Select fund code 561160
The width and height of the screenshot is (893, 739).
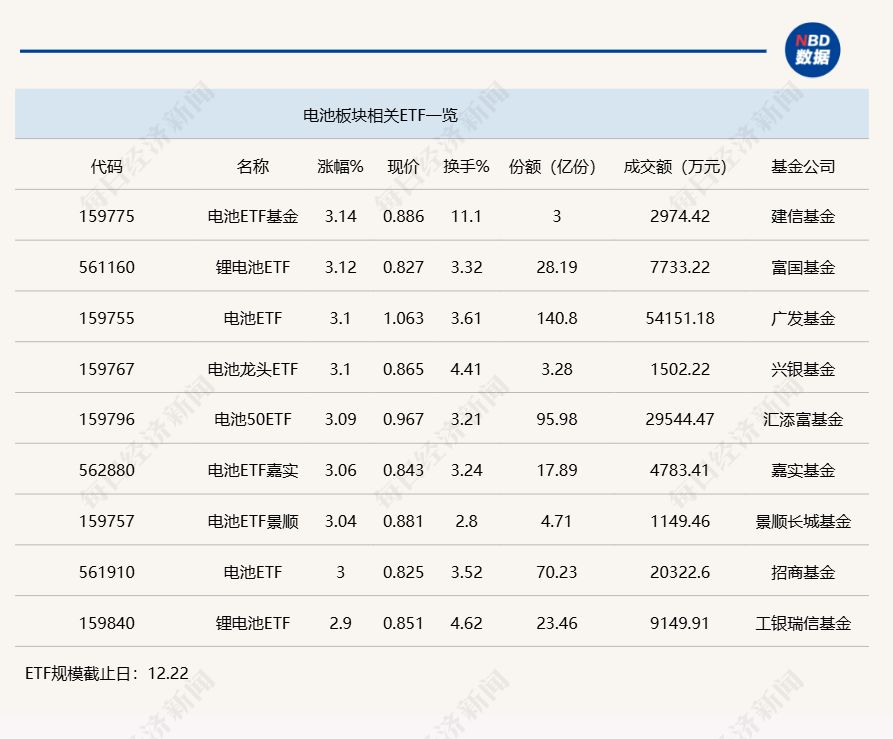point(106,267)
